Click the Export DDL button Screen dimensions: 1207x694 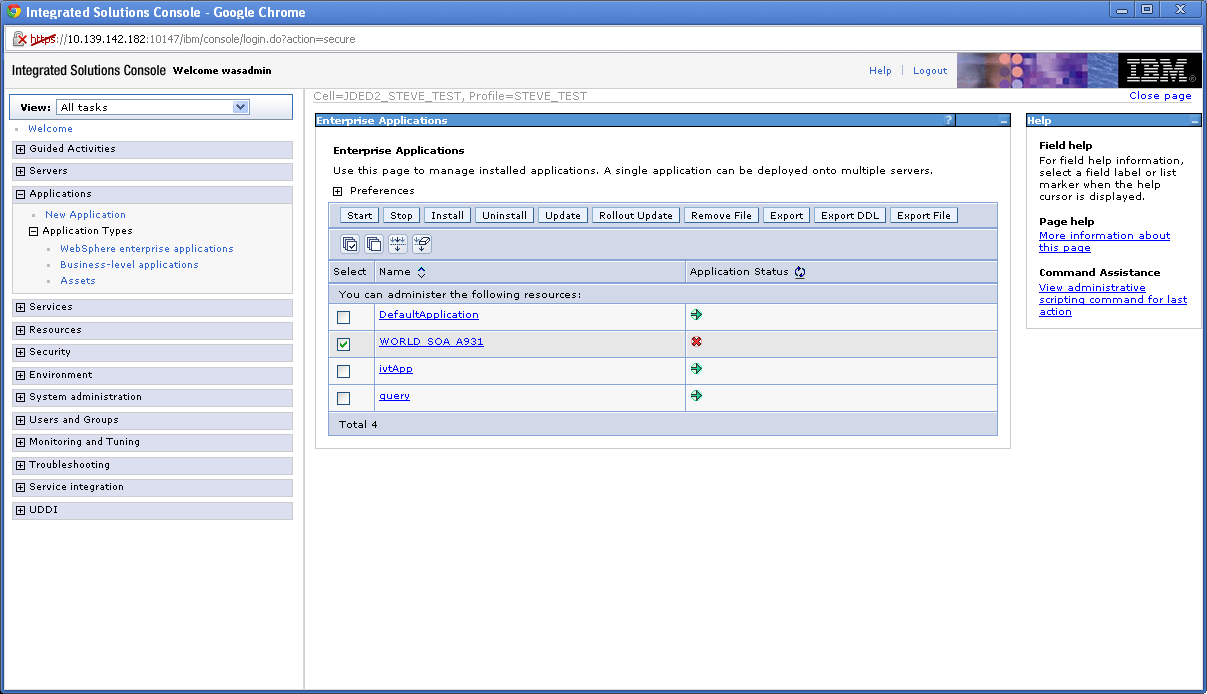850,215
